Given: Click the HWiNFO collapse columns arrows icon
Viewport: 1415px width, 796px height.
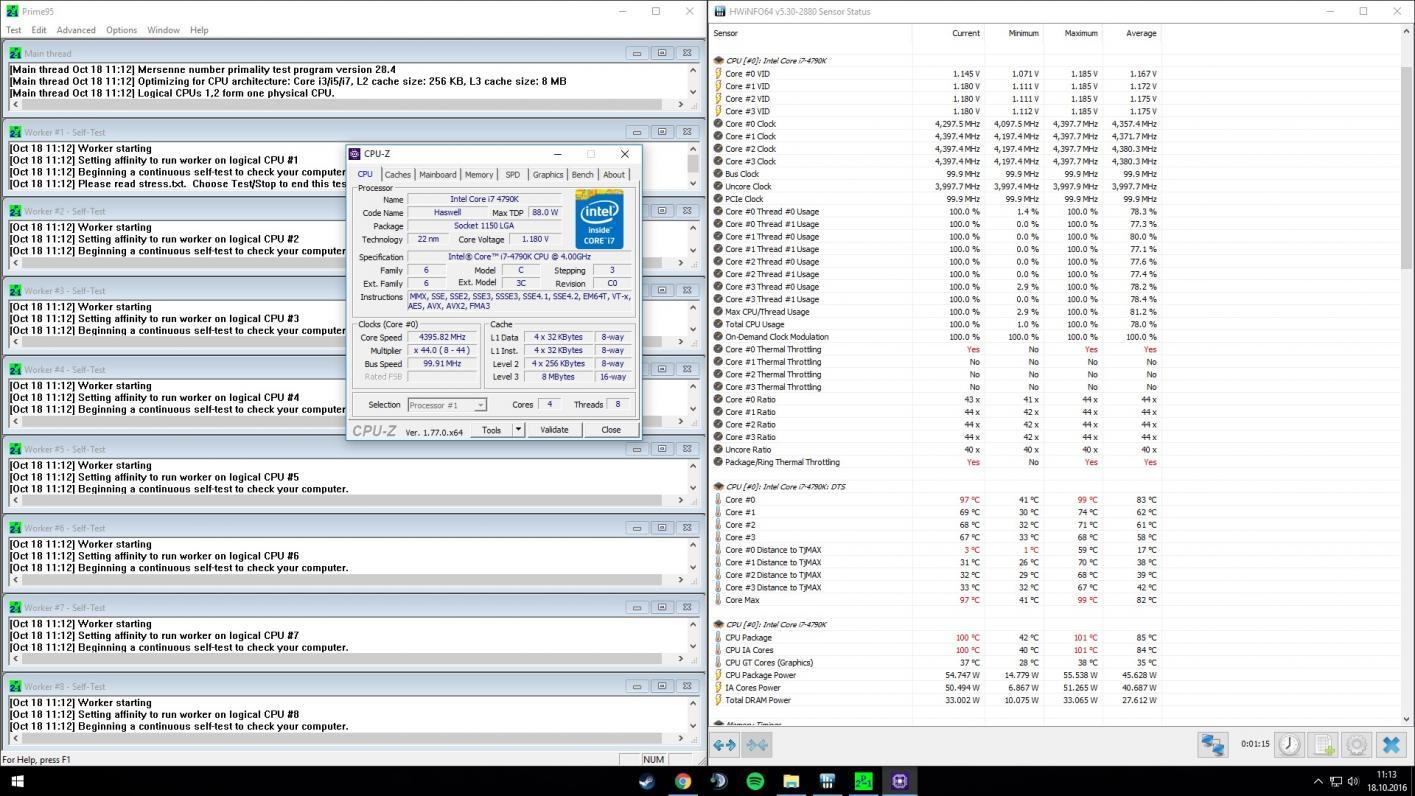Looking at the screenshot, I should 757,745.
